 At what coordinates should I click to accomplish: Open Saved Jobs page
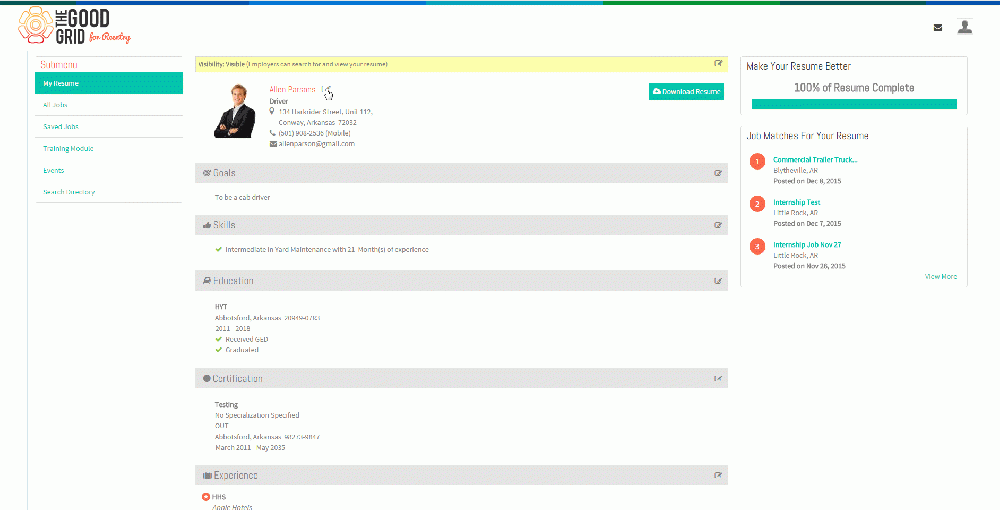click(x=61, y=127)
